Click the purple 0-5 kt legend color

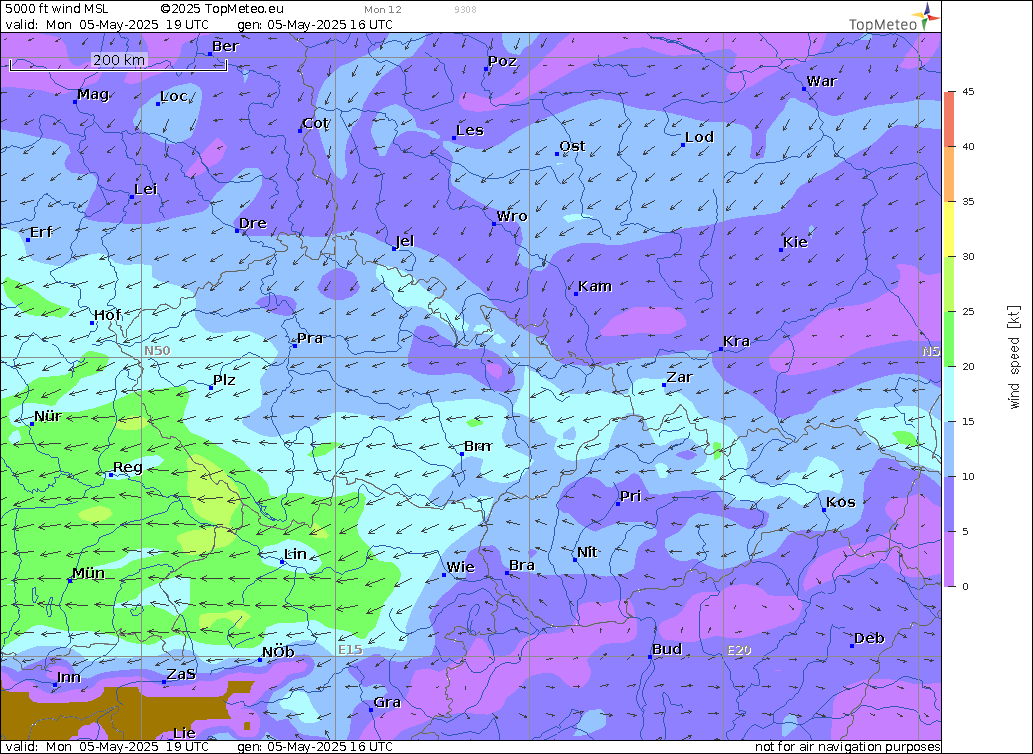coord(949,558)
